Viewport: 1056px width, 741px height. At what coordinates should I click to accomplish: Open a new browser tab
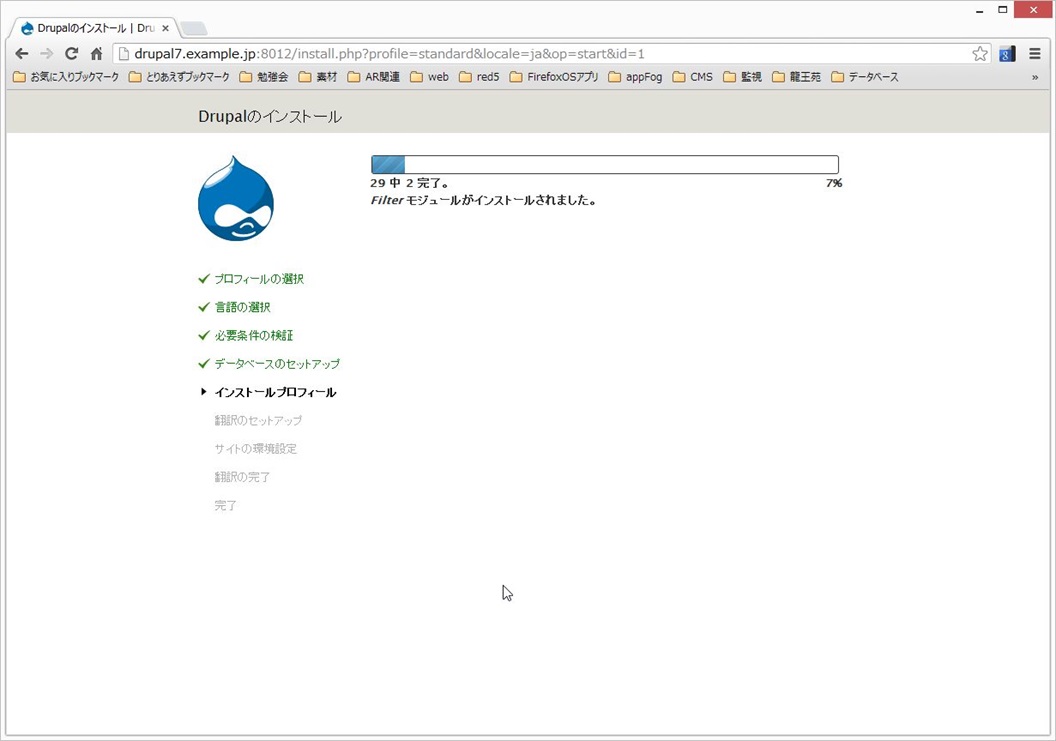pos(193,28)
